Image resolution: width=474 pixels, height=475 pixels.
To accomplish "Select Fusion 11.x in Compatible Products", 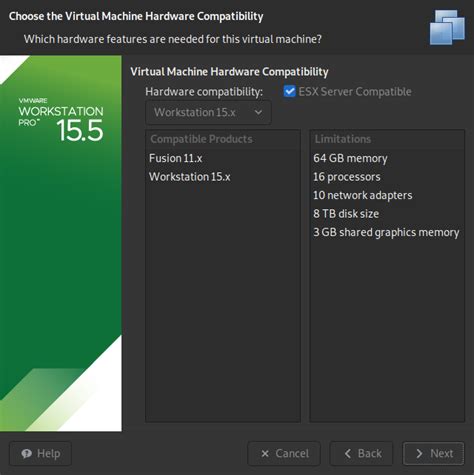I will [176, 158].
